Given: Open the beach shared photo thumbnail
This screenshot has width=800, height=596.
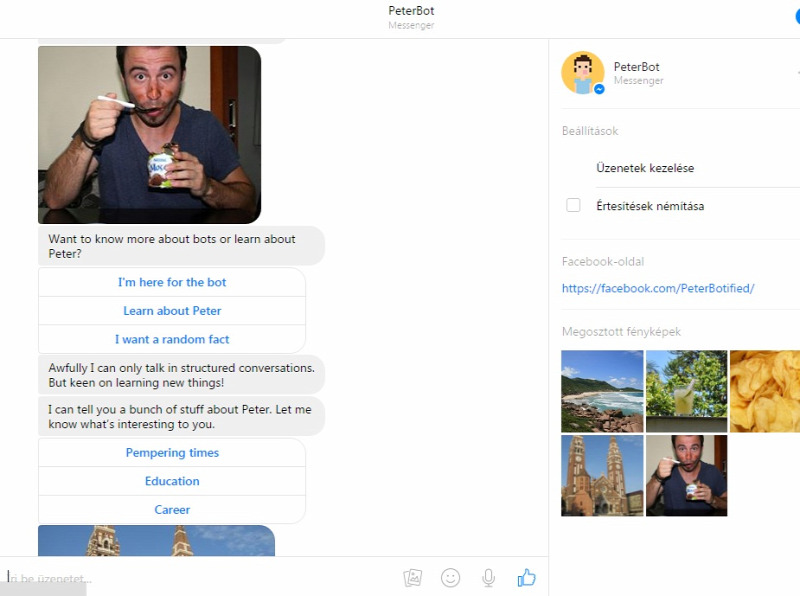Looking at the screenshot, I should point(602,391).
